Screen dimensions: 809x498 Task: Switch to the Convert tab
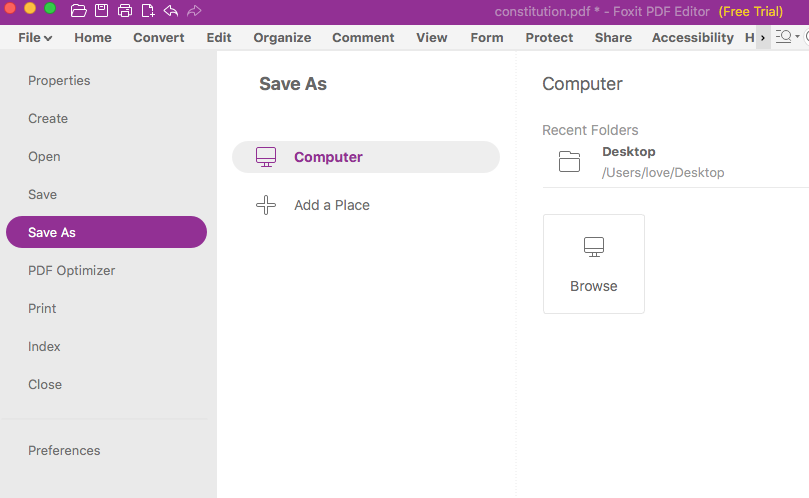tap(159, 38)
